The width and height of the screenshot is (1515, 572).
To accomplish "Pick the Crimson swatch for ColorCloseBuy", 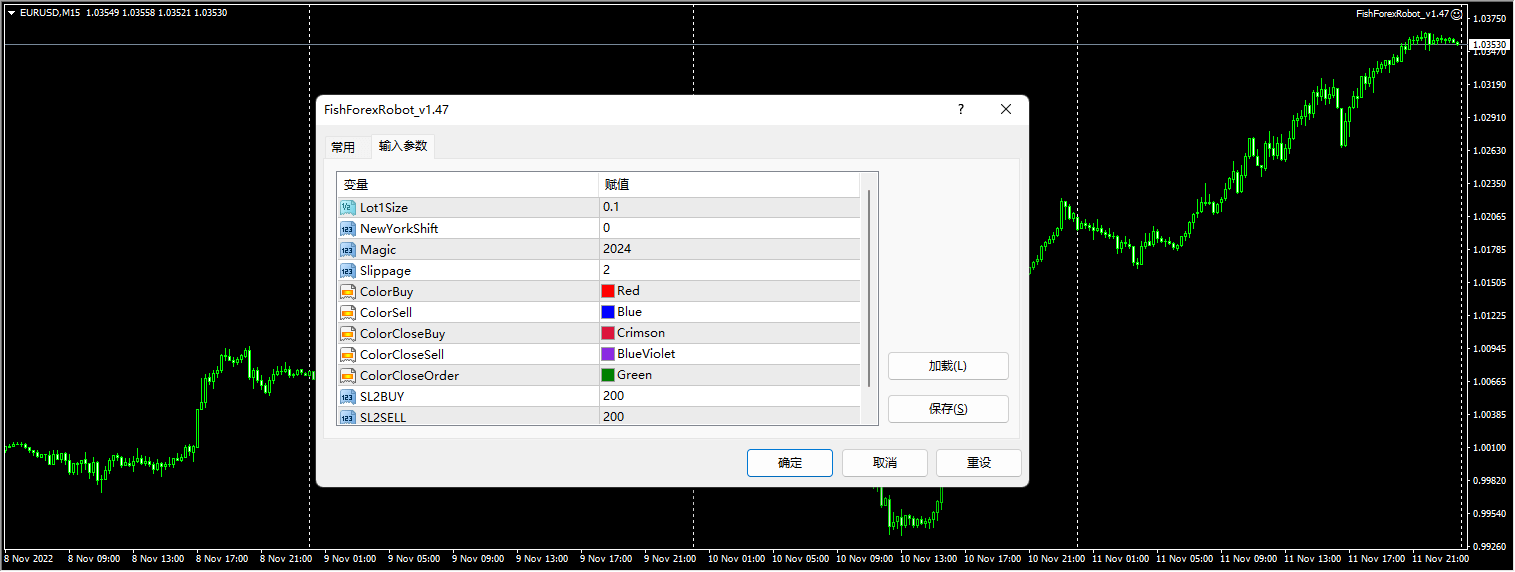I will 608,333.
